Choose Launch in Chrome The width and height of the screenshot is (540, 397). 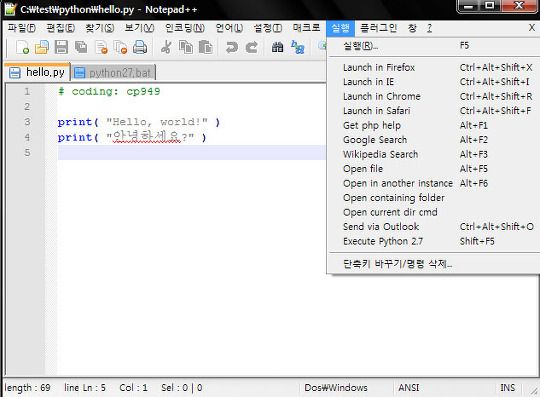(x=434, y=96)
